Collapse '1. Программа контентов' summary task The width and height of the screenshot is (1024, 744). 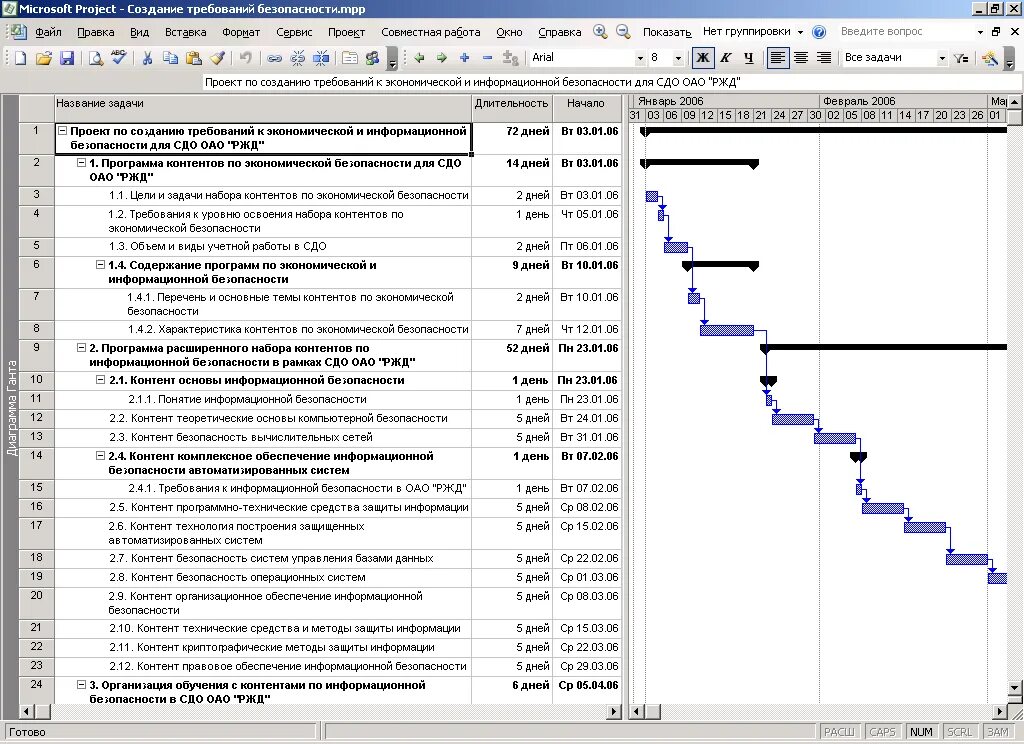point(82,163)
